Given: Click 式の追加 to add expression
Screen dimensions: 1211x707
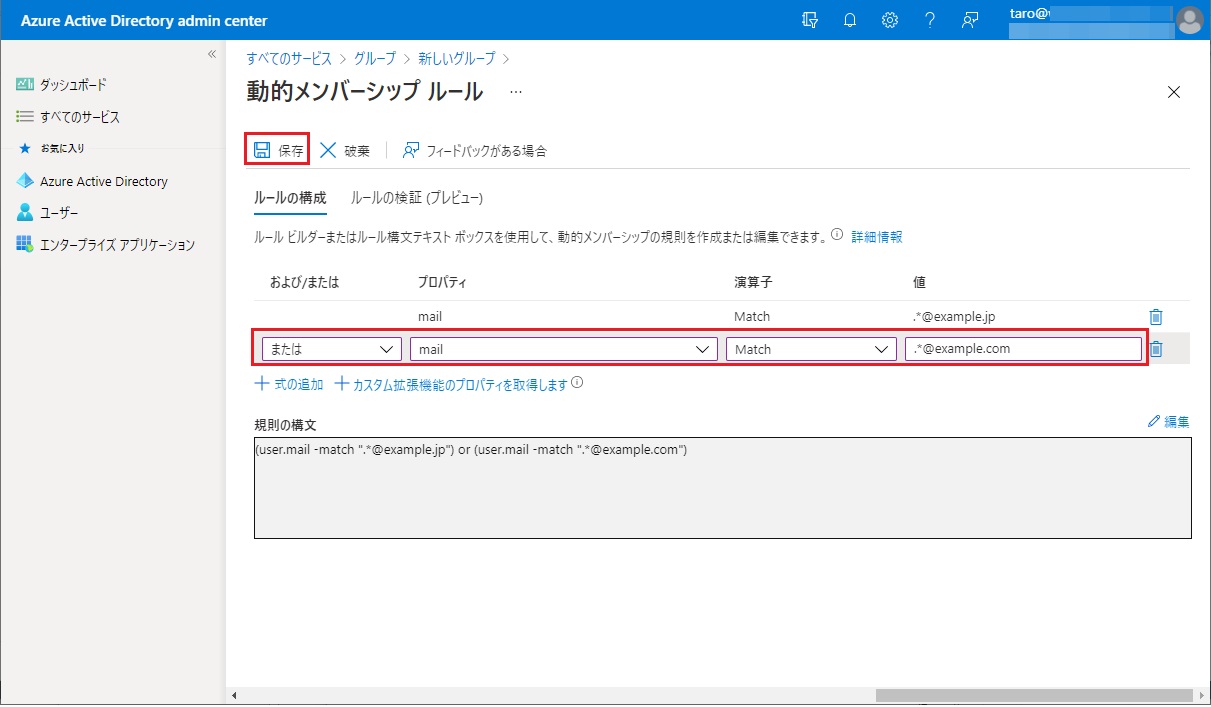Looking at the screenshot, I should 289,384.
